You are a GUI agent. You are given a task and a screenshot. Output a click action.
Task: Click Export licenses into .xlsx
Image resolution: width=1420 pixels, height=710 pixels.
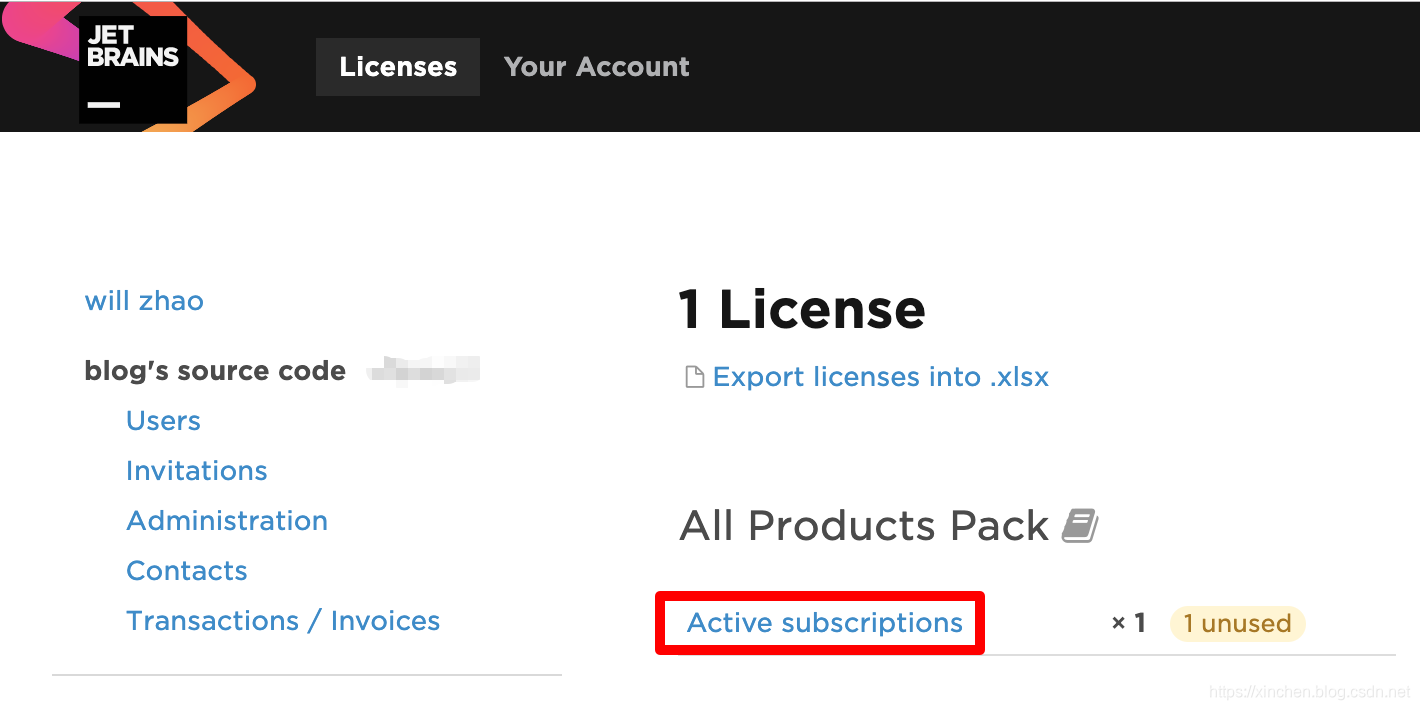880,376
